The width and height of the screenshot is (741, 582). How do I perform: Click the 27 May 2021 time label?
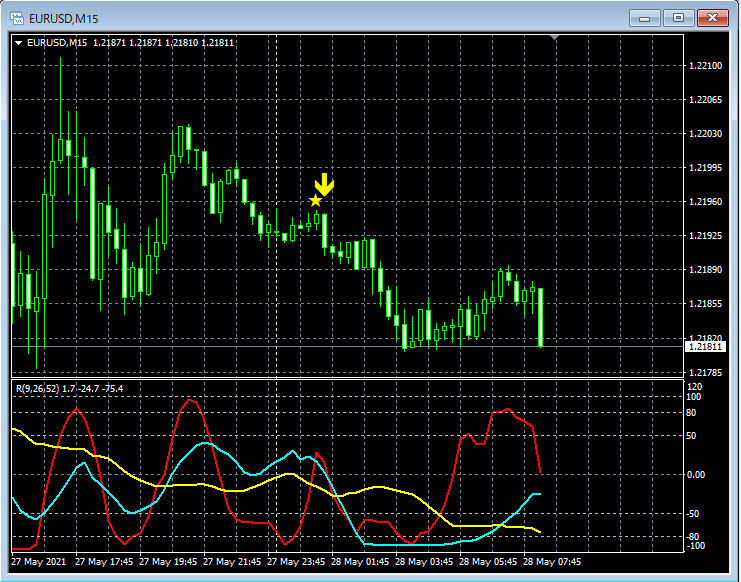coord(39,562)
